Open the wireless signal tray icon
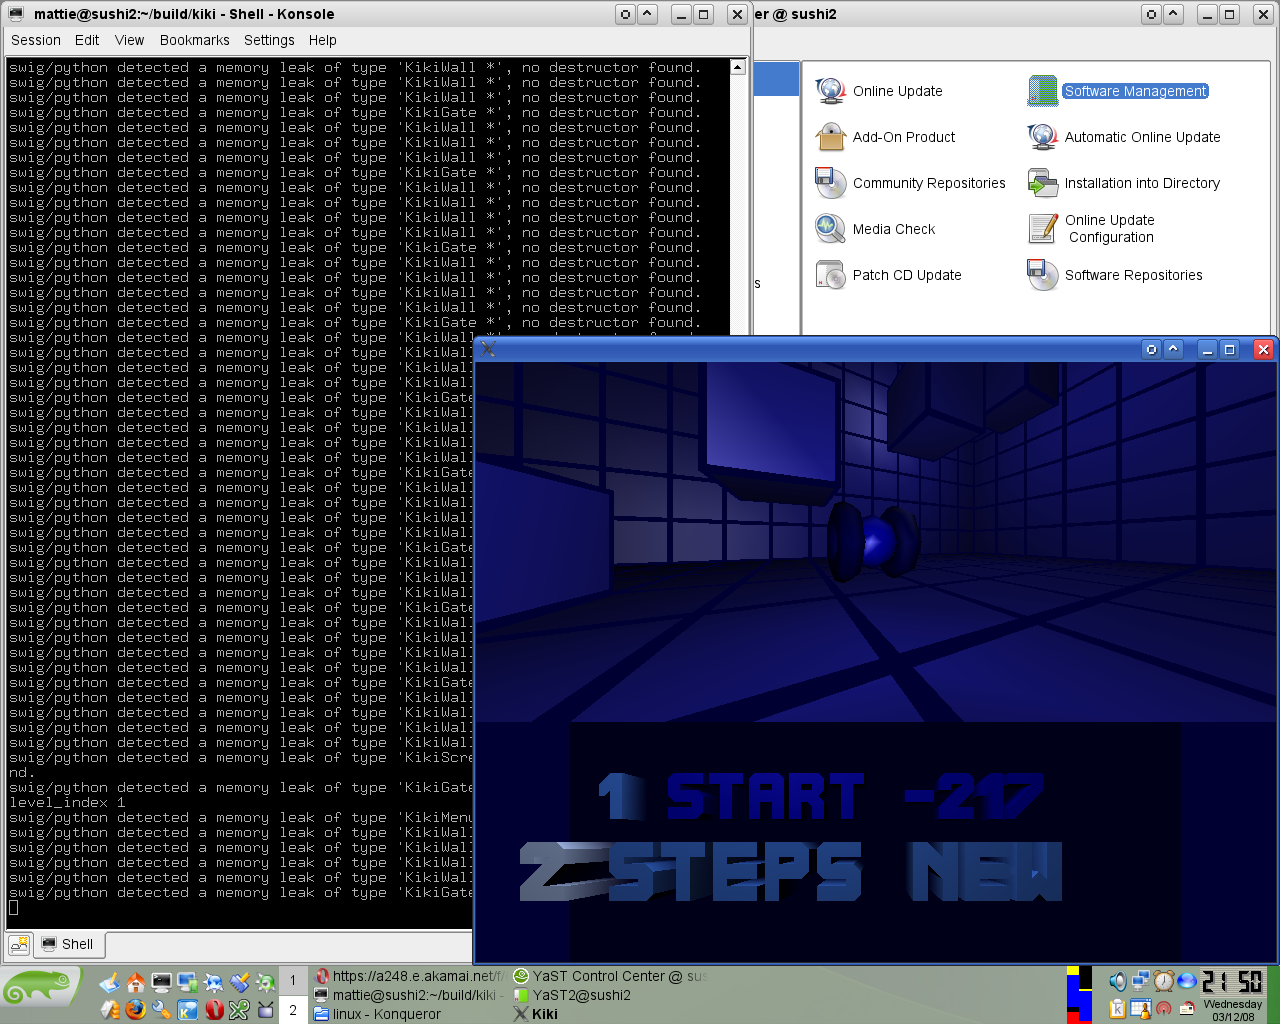 point(1164,1008)
